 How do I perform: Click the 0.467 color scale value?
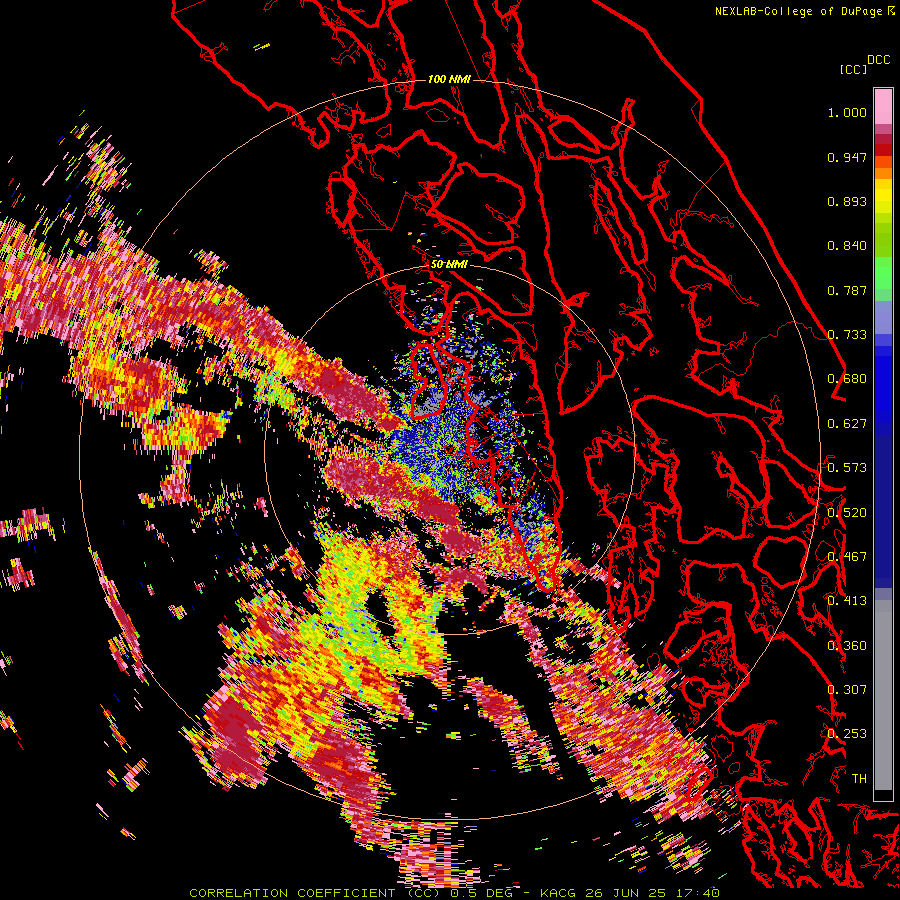point(847,557)
